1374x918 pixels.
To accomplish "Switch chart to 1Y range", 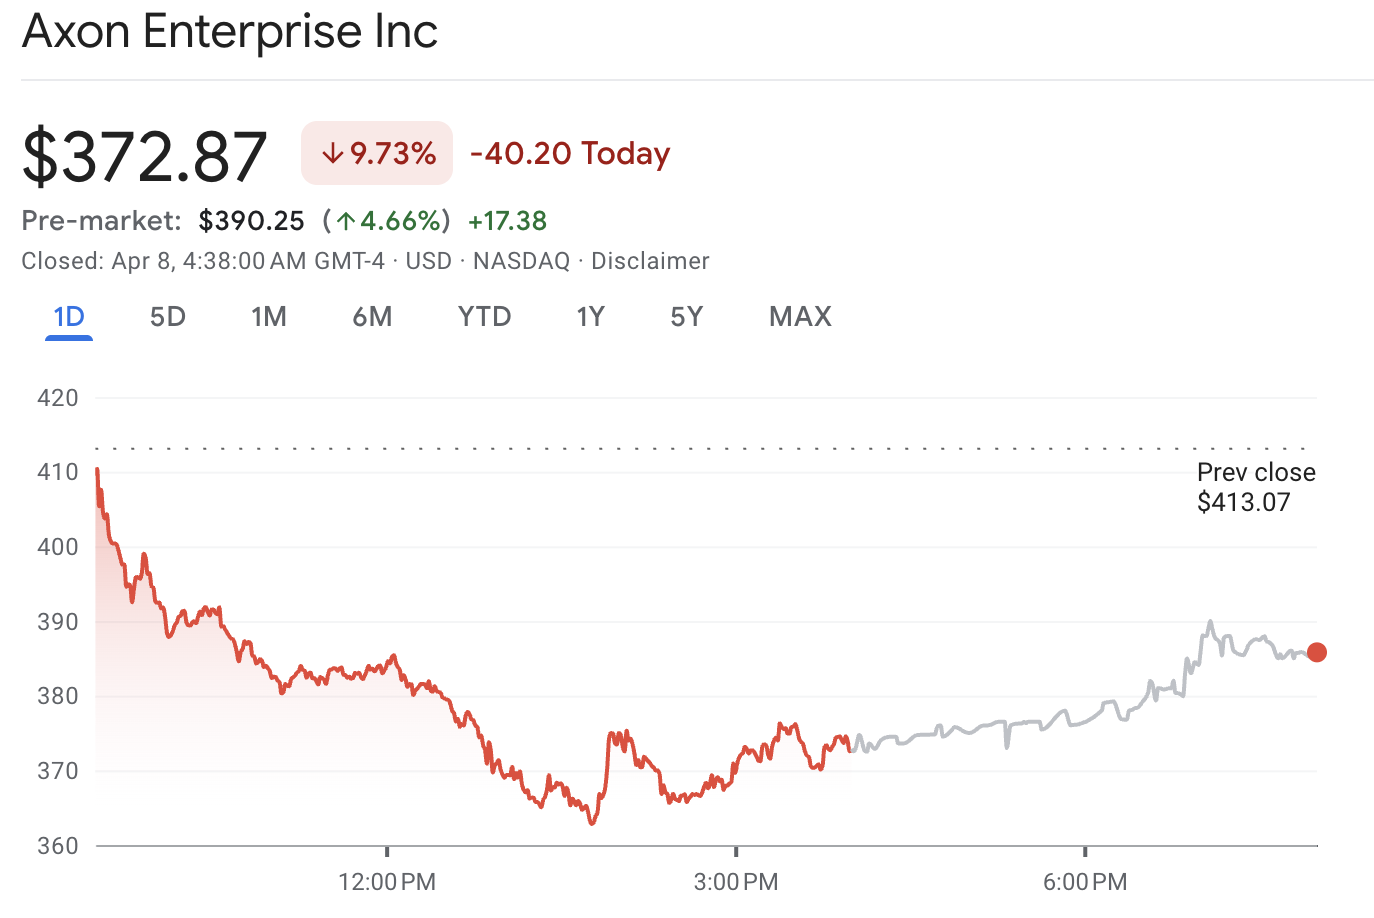I will click(x=590, y=317).
